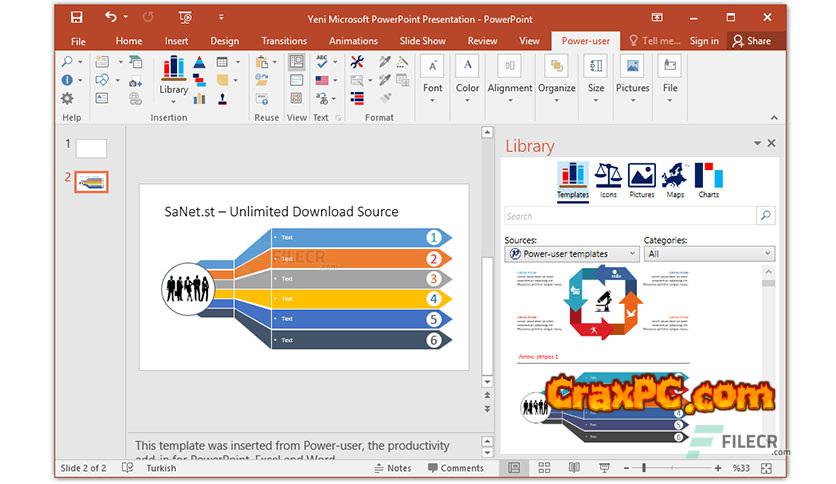Click the settings gear icon in Help group
Image resolution: width=836 pixels, height=484 pixels.
[67, 98]
